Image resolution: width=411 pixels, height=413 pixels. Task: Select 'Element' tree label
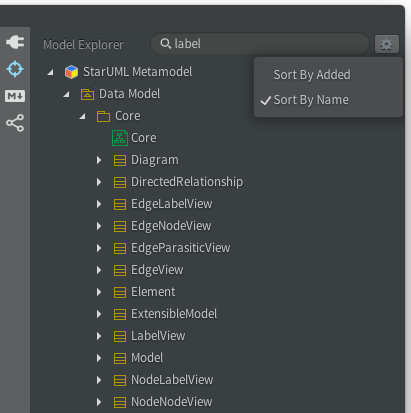point(153,292)
